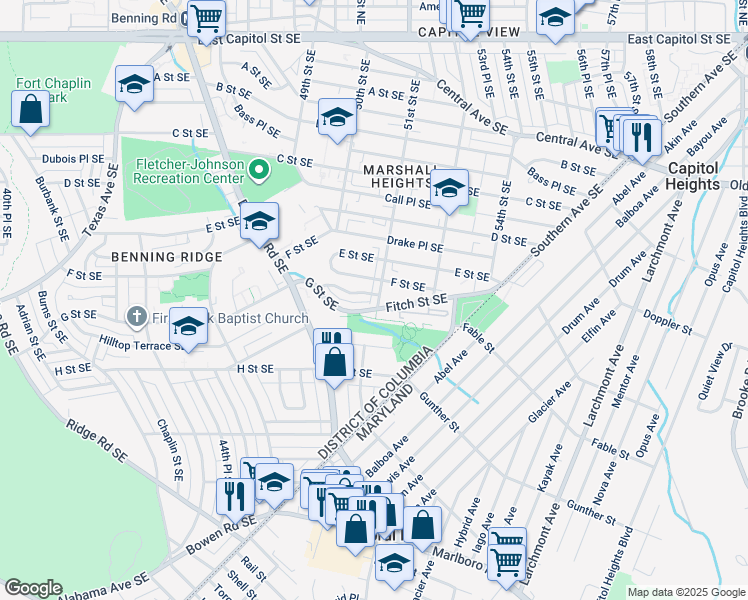Click the Fletcher-Johnson Recreation Center green pin
The image size is (748, 600).
pyautogui.click(x=259, y=171)
